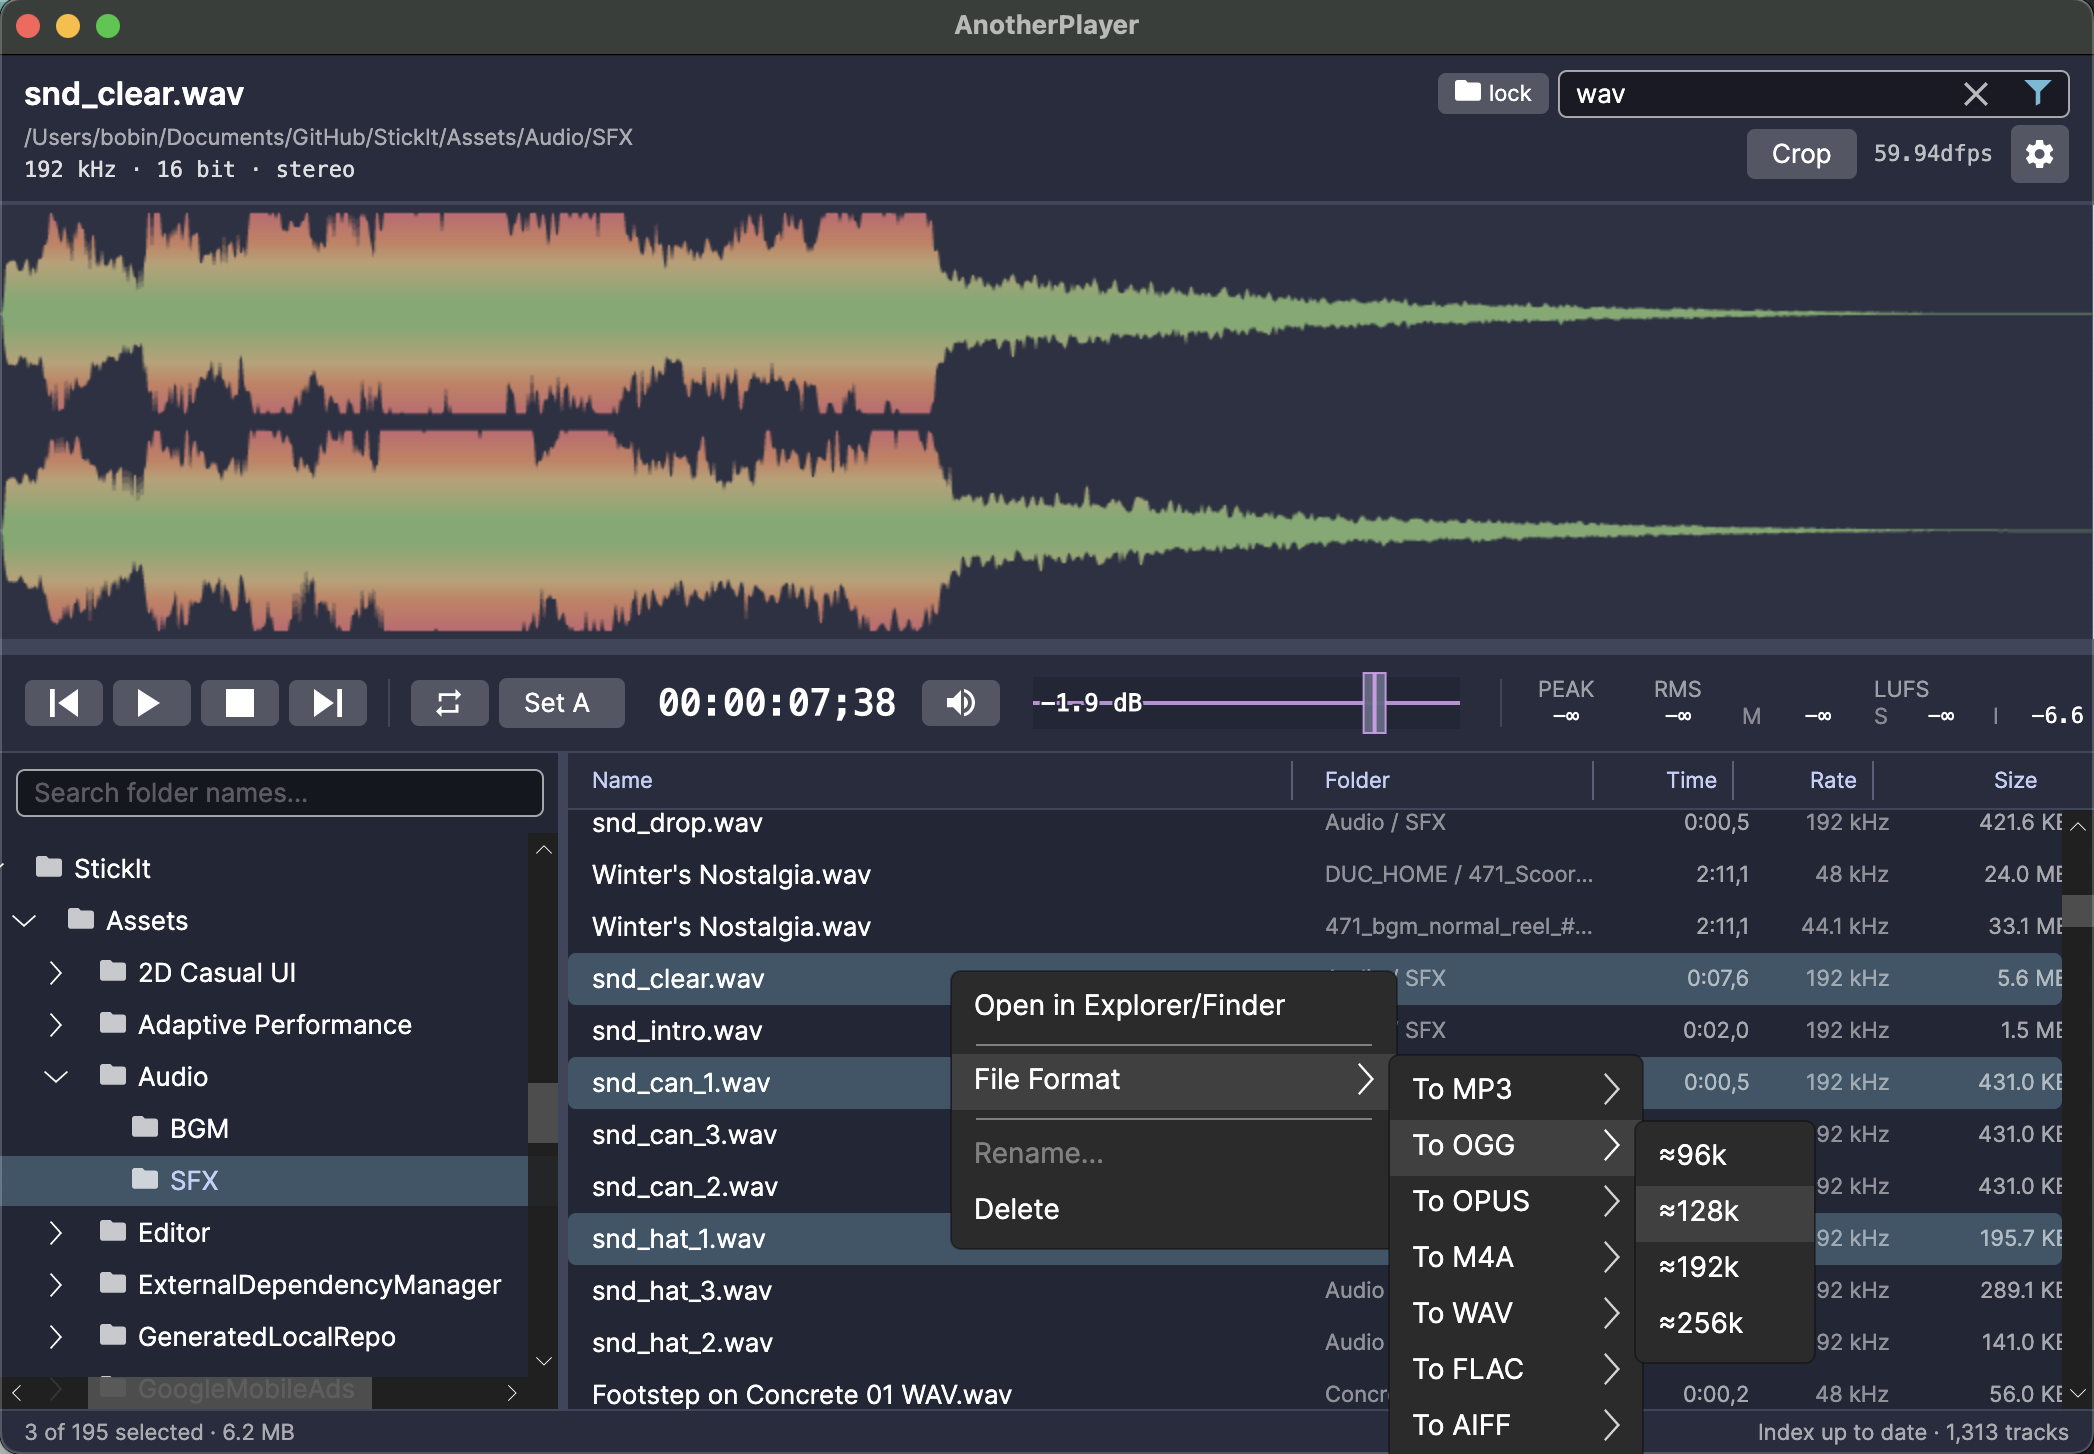The image size is (2094, 1454).
Task: Open the To MP3 submenu
Action: (1515, 1088)
